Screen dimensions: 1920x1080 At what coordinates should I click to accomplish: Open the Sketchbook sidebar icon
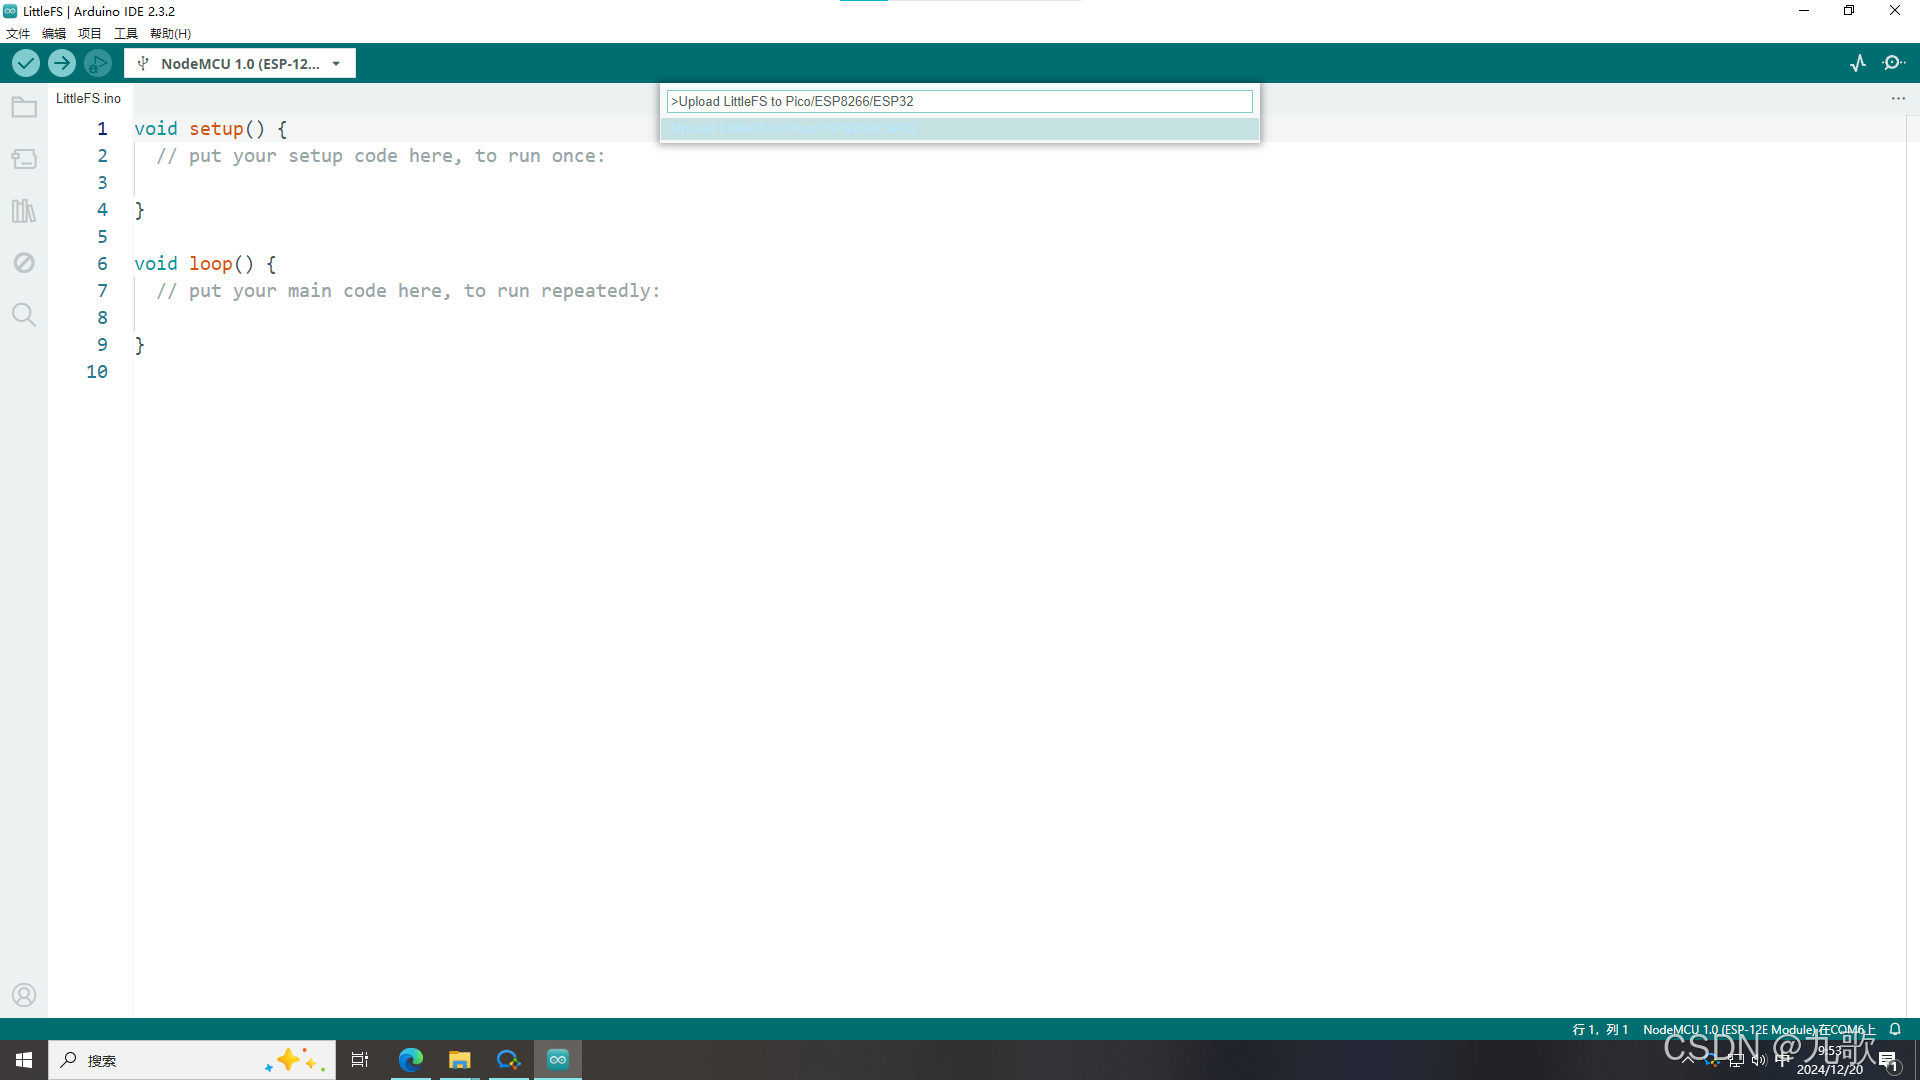24,107
